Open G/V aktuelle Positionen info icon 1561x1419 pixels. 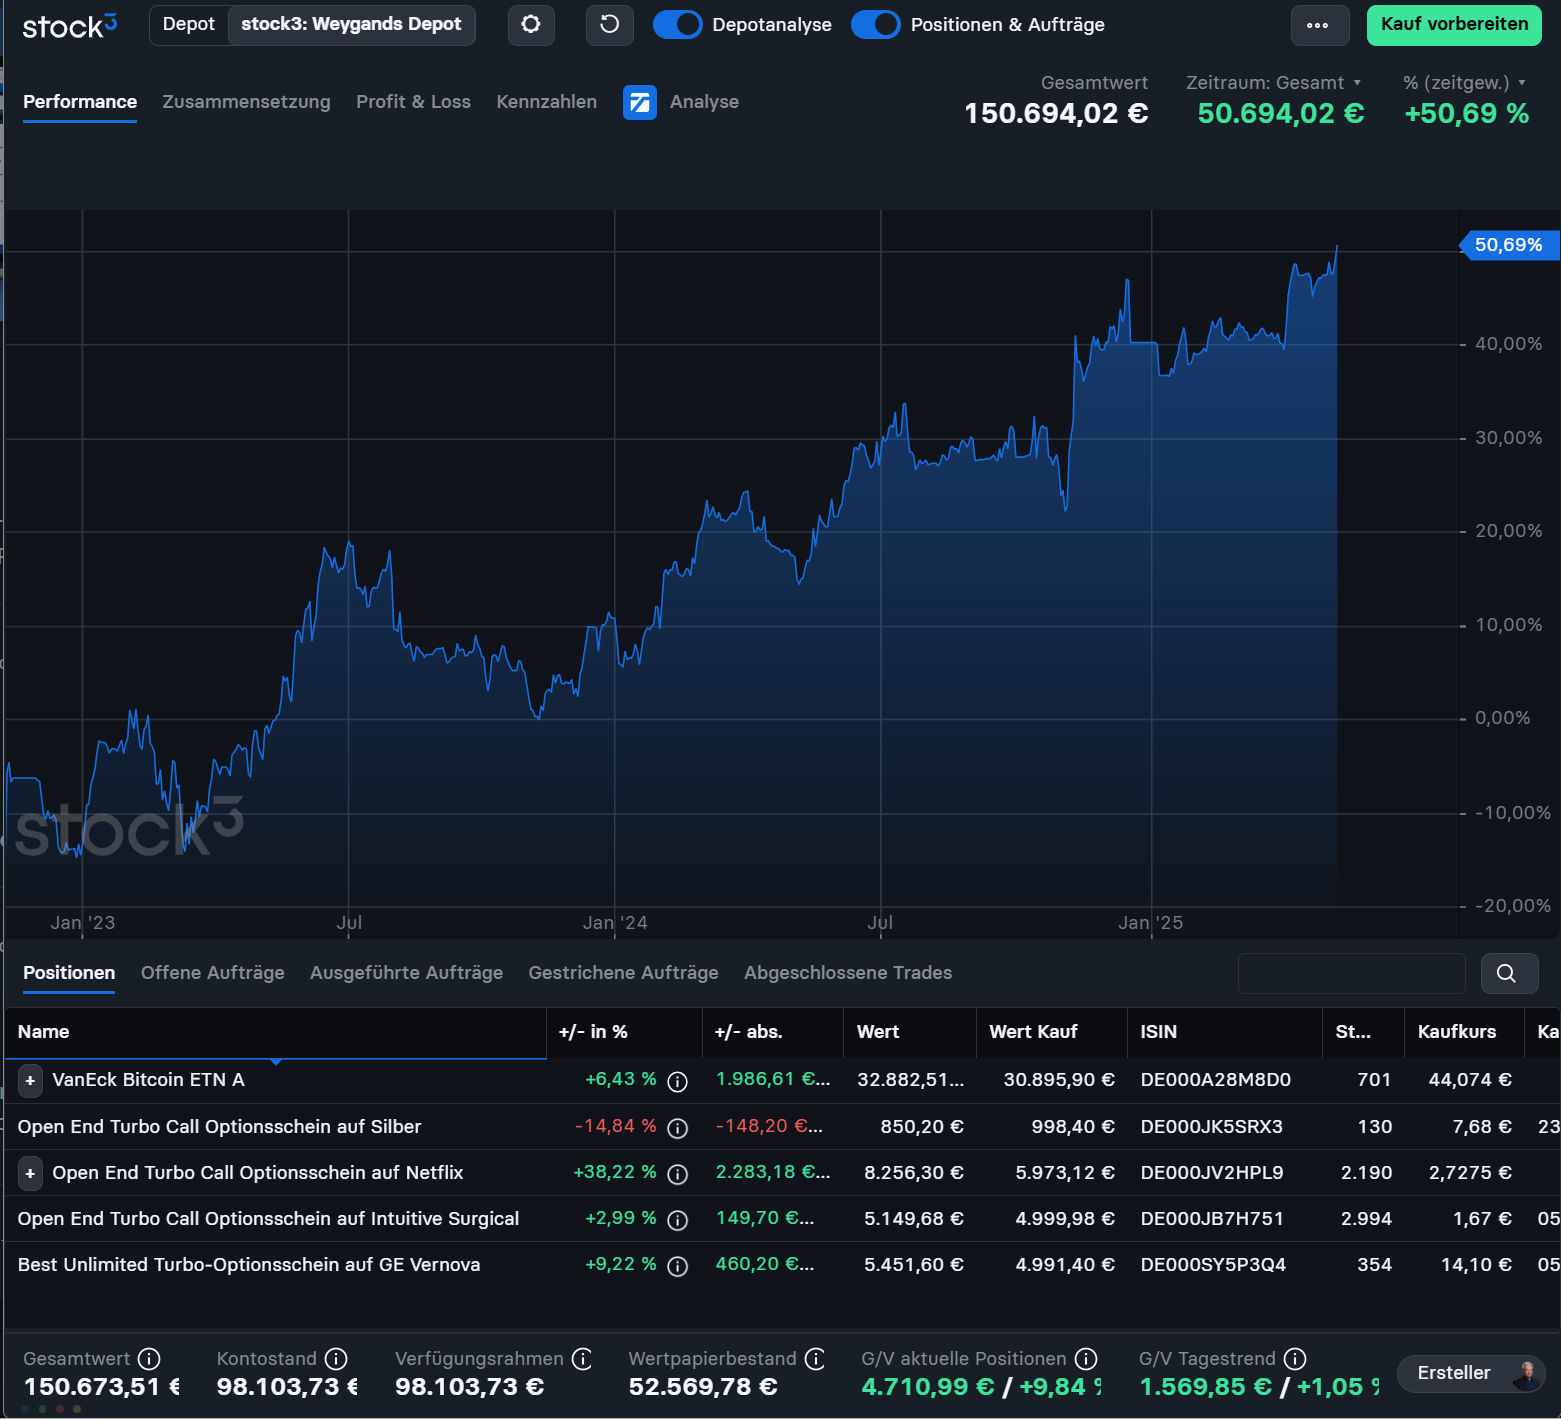(1086, 1358)
